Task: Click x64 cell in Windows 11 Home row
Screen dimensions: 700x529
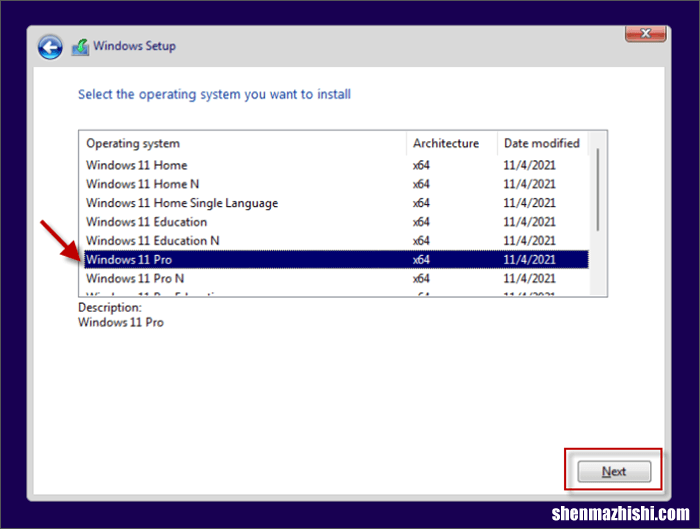Action: 421,165
